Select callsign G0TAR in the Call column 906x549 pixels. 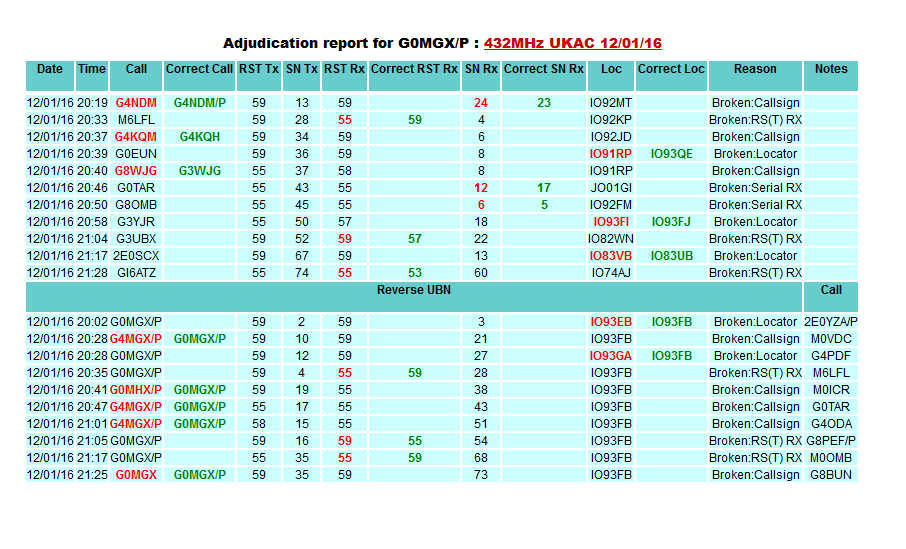coord(136,188)
